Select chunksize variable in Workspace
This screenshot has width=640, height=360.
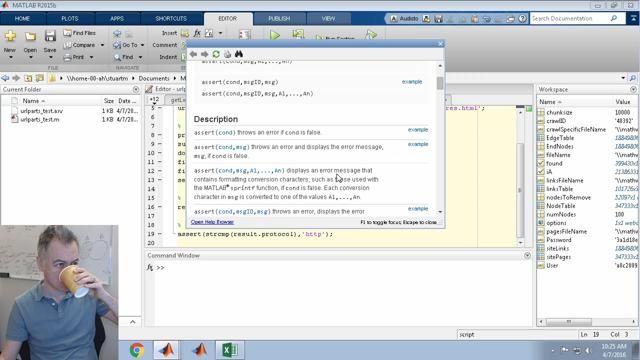[x=559, y=112]
